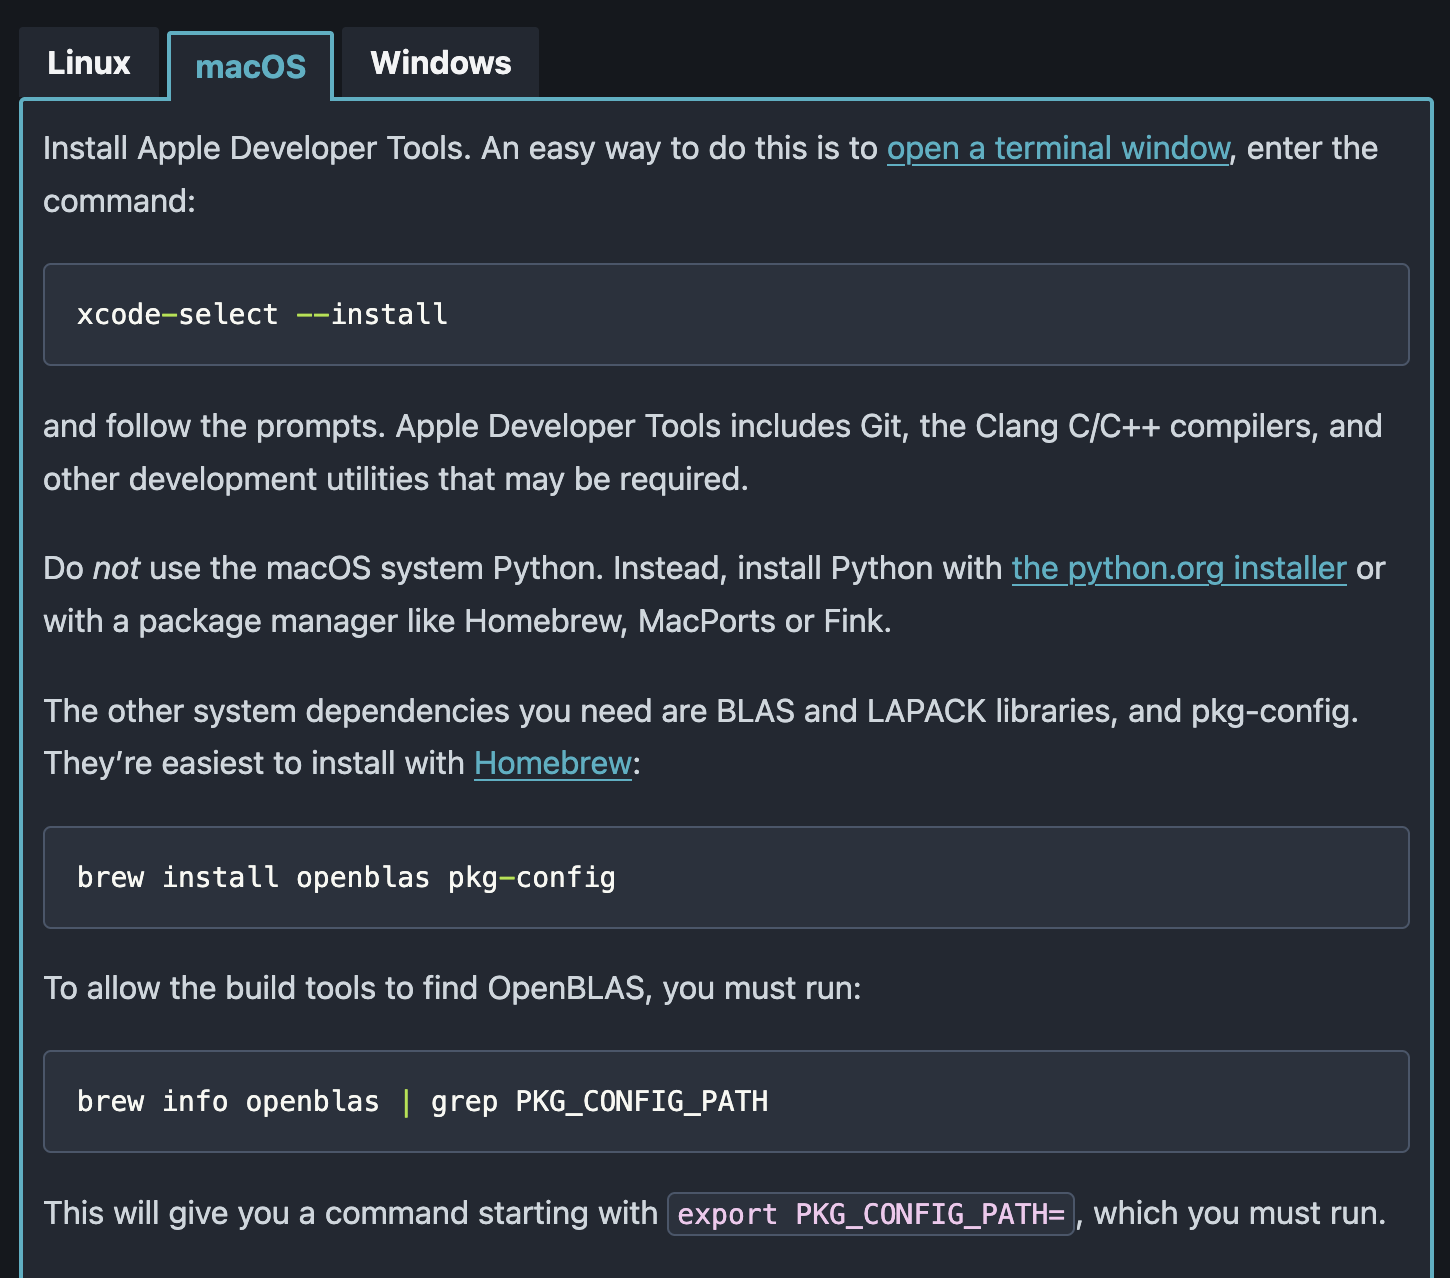Image resolution: width=1450 pixels, height=1278 pixels.
Task: Click the "which you must run" text
Action: pyautogui.click(x=1240, y=1213)
